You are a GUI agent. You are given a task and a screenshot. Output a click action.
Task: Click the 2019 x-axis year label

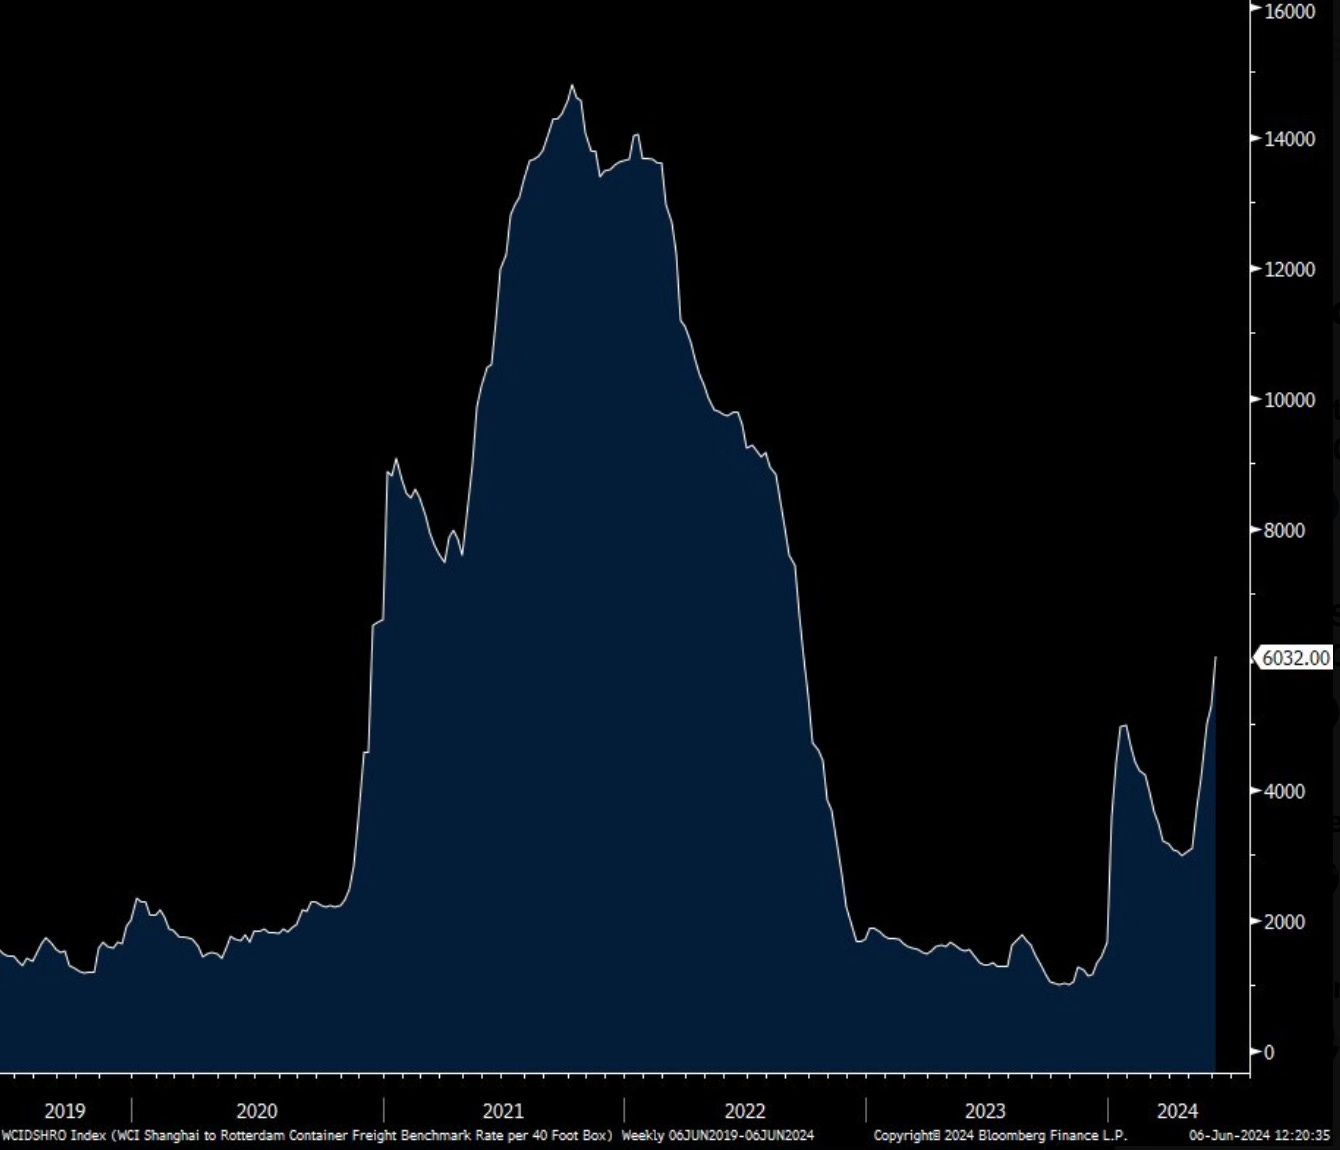(65, 1111)
